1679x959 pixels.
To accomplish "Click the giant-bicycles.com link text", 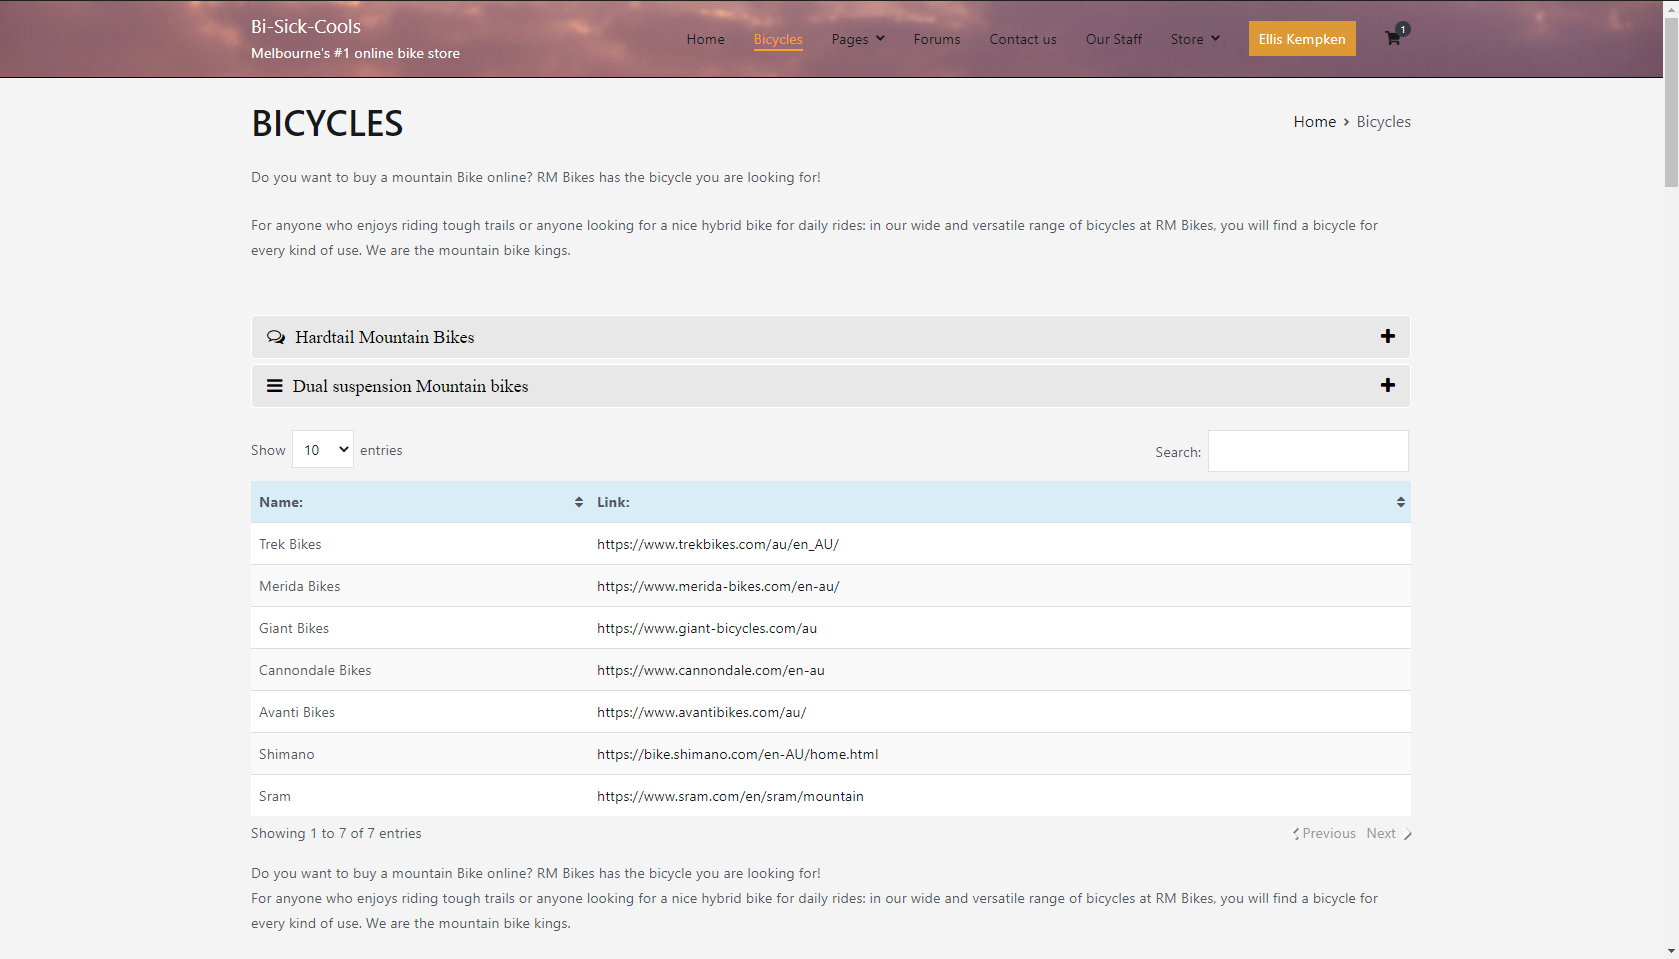I will click(x=707, y=628).
